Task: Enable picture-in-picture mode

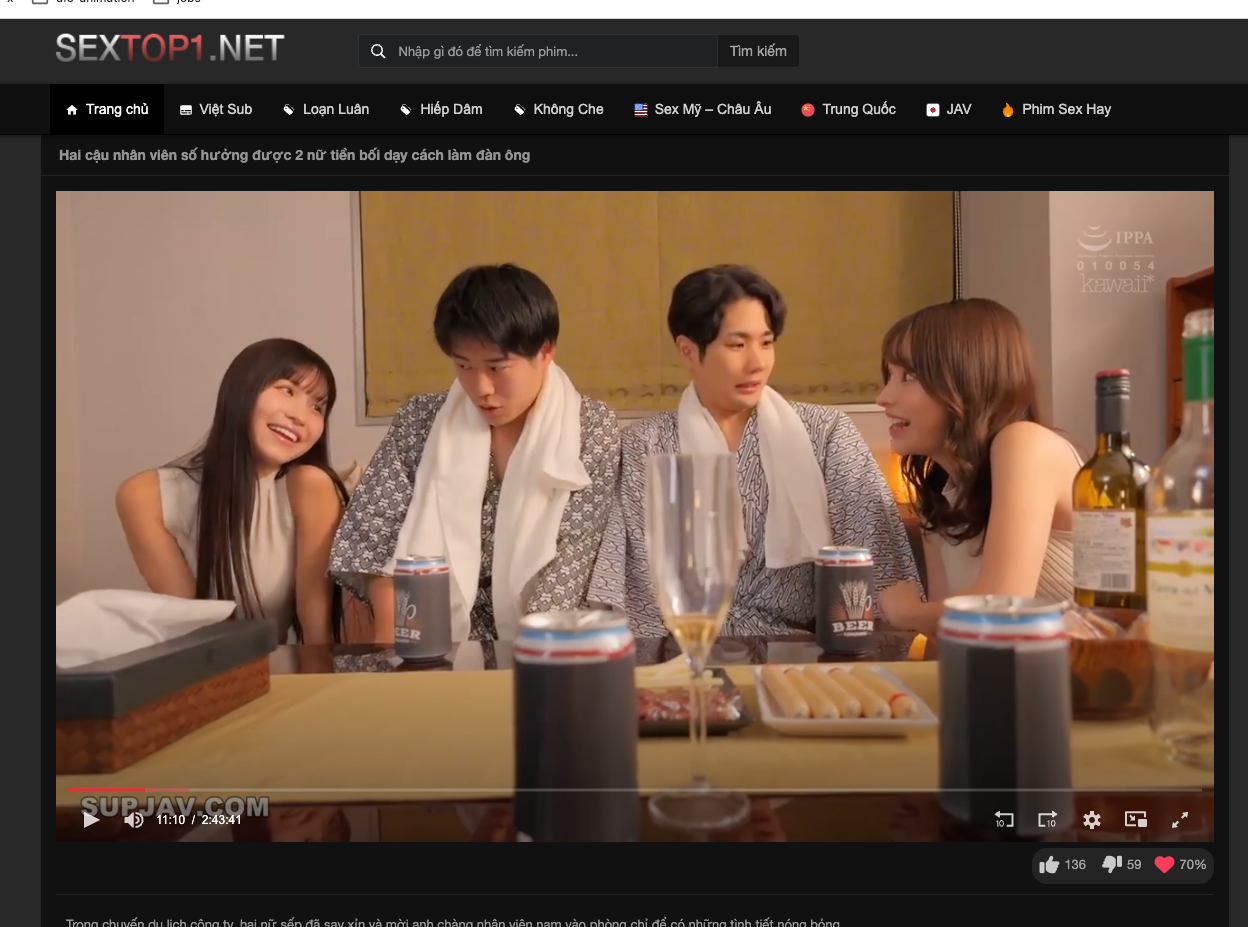Action: (1135, 820)
